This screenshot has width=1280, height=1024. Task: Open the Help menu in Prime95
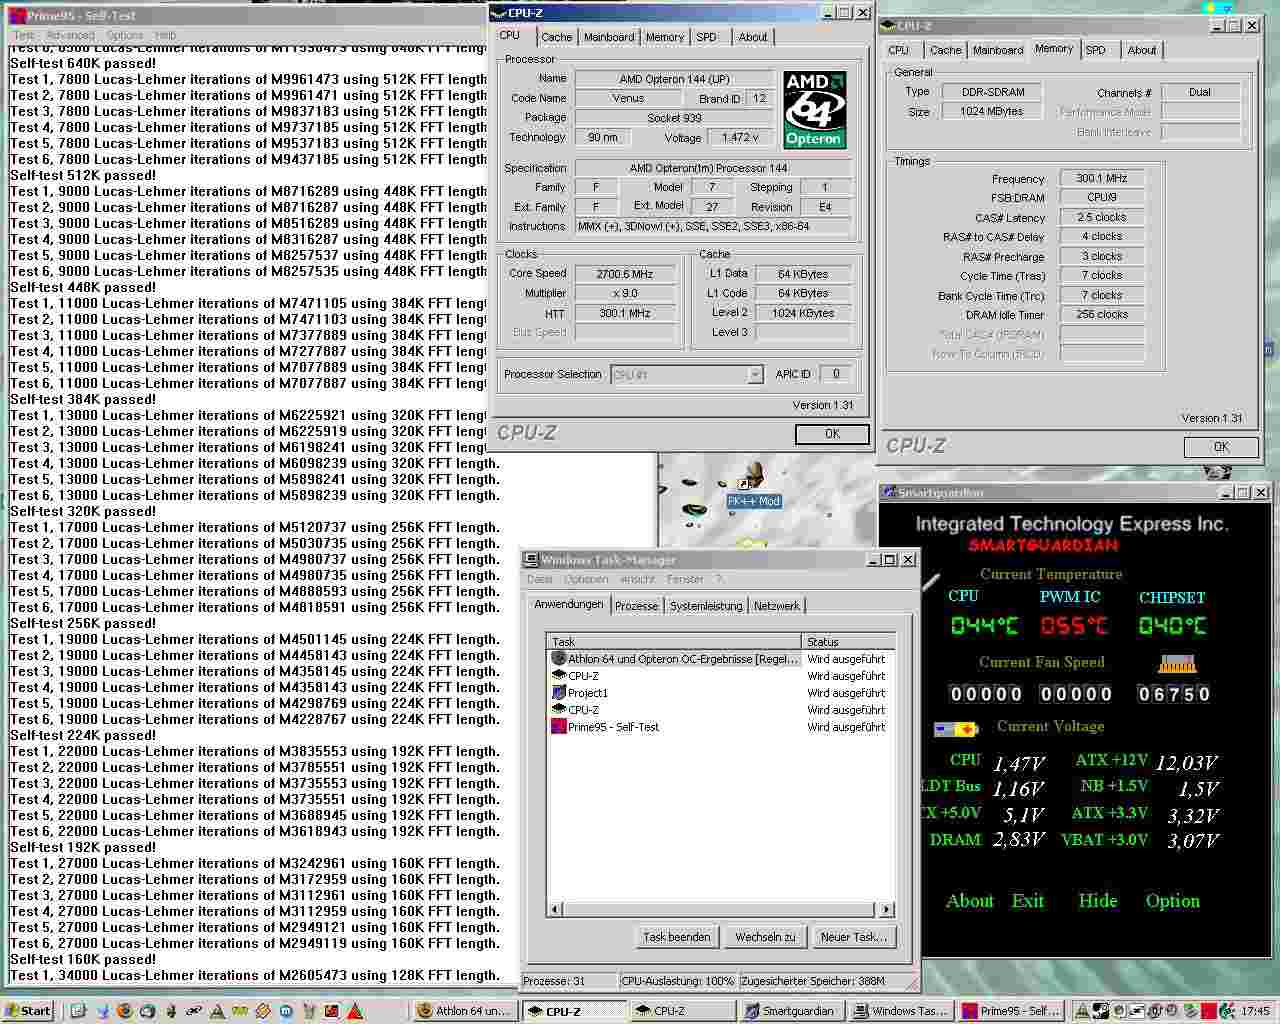click(165, 35)
